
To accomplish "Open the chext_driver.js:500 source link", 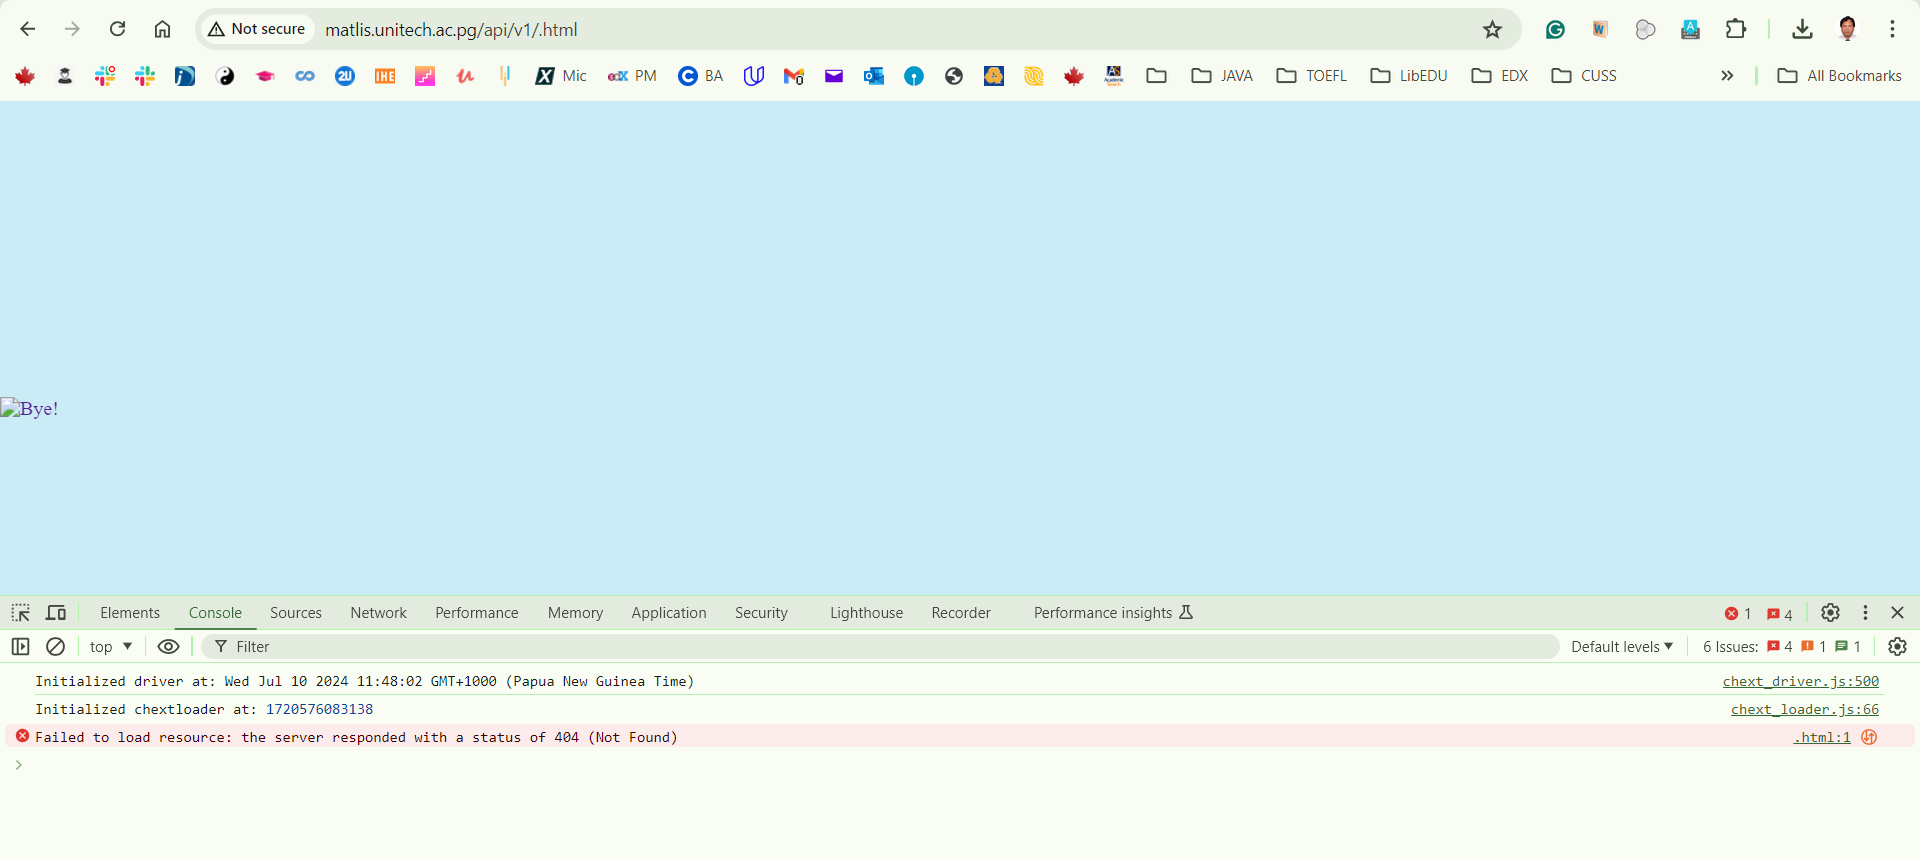I will pyautogui.click(x=1800, y=681).
